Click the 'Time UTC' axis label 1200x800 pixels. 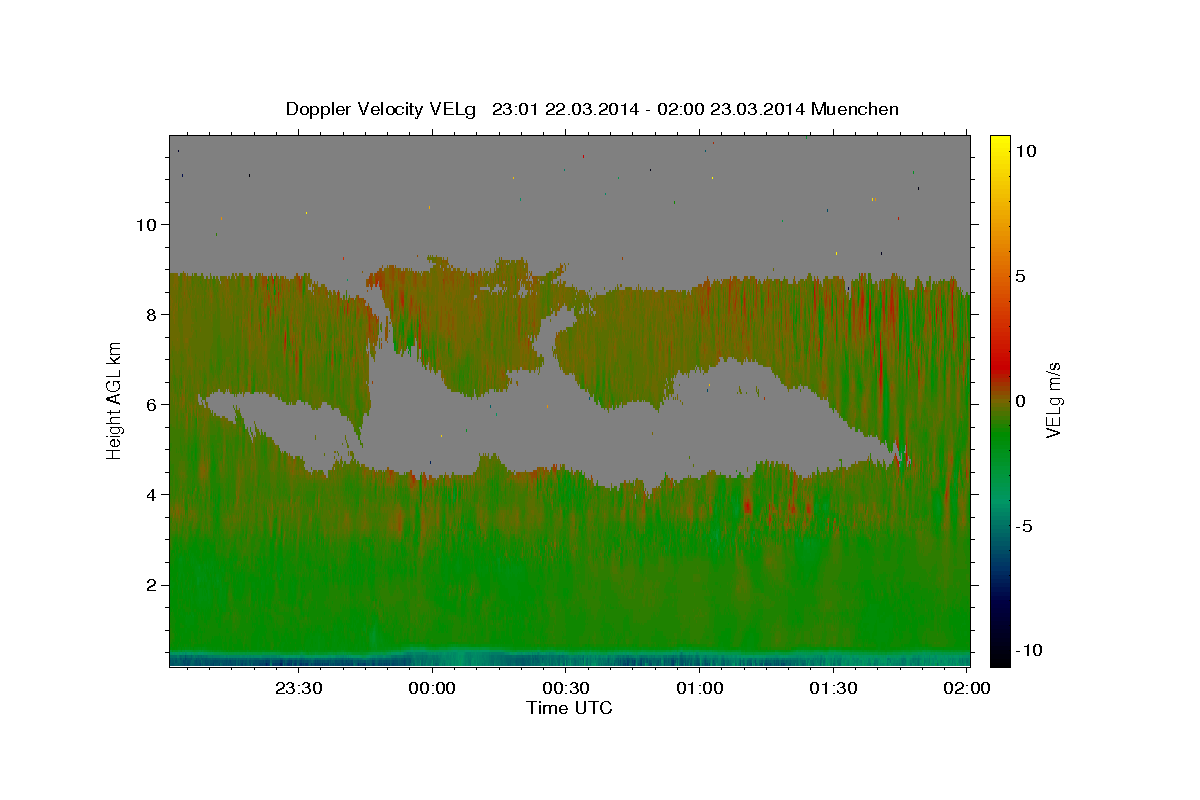(x=569, y=708)
